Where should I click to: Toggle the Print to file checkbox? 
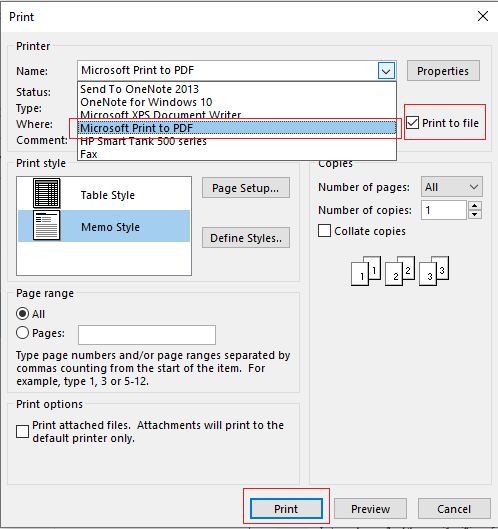pyautogui.click(x=412, y=123)
